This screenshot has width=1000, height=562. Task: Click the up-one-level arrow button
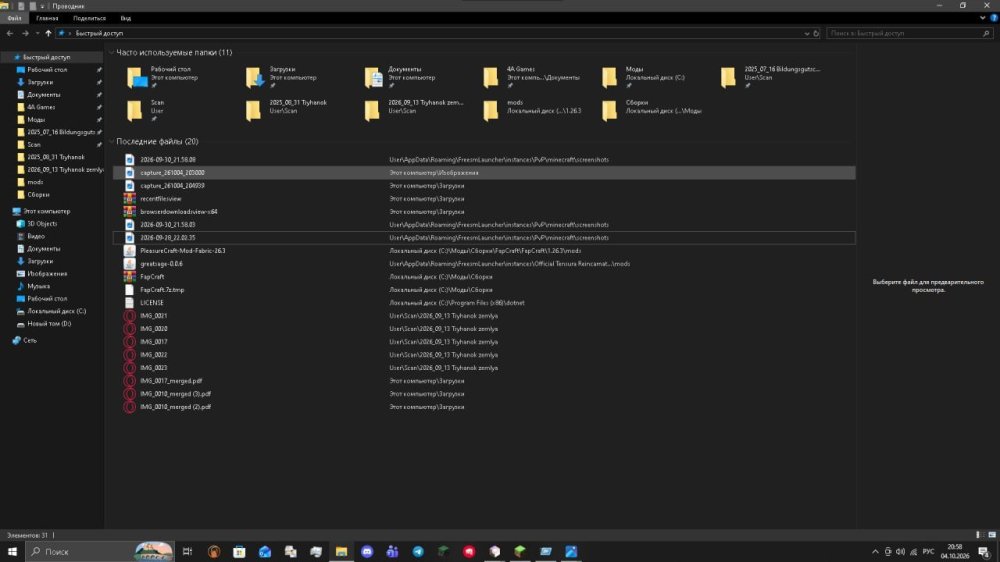pos(48,33)
